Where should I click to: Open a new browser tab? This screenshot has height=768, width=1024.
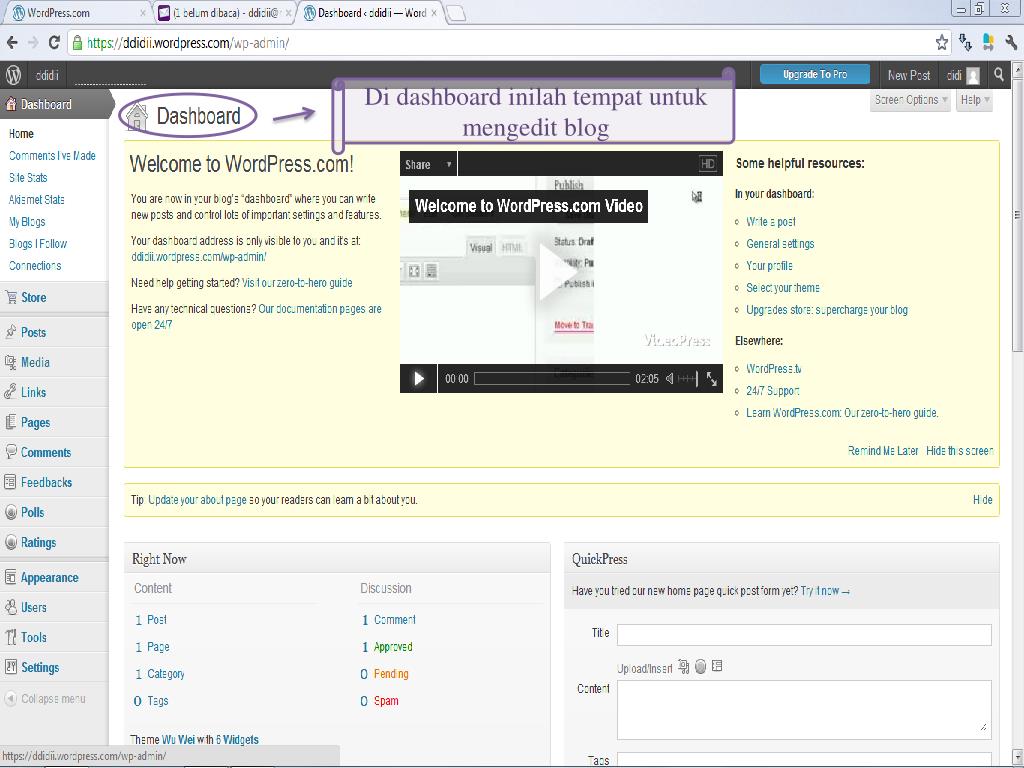(x=455, y=13)
